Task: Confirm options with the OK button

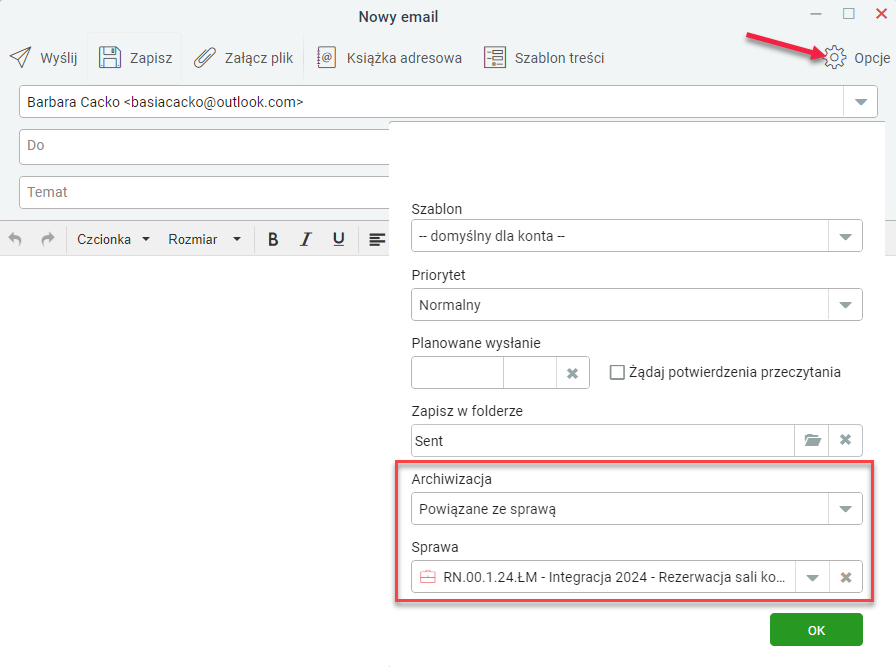Action: point(816,630)
